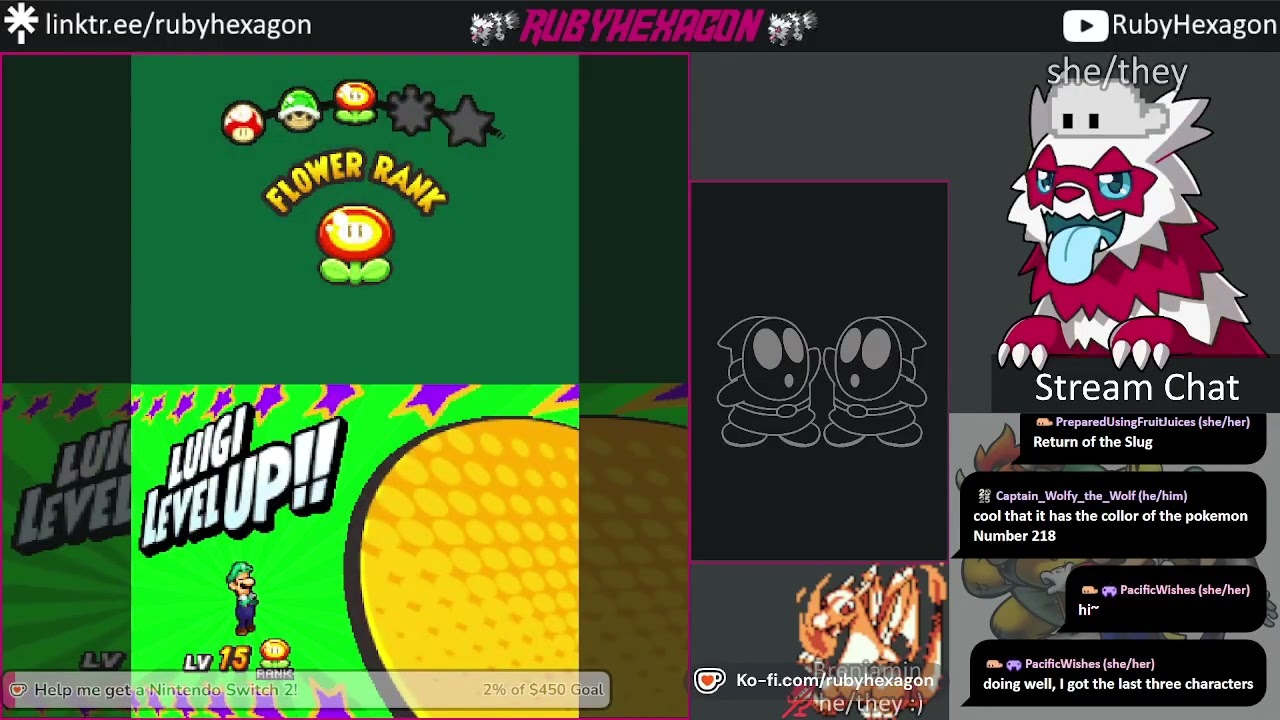Select the greyed-out Shine rank icon

coord(411,108)
